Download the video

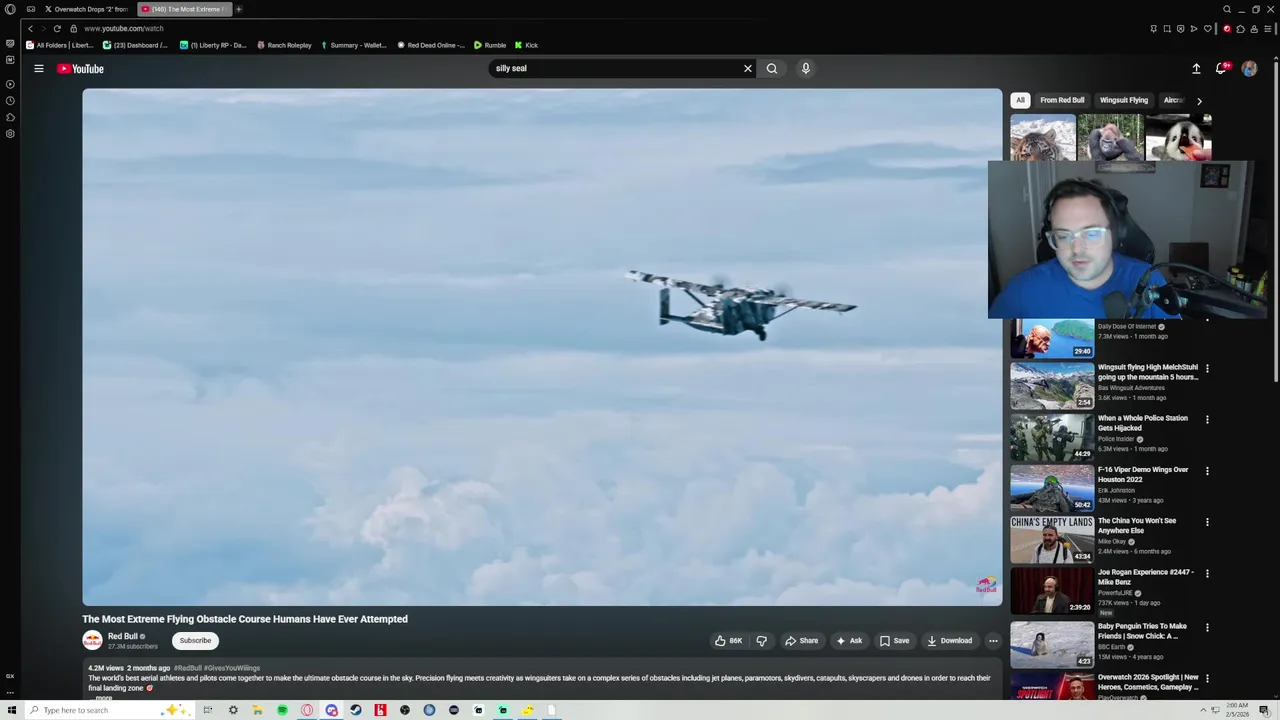pos(949,641)
